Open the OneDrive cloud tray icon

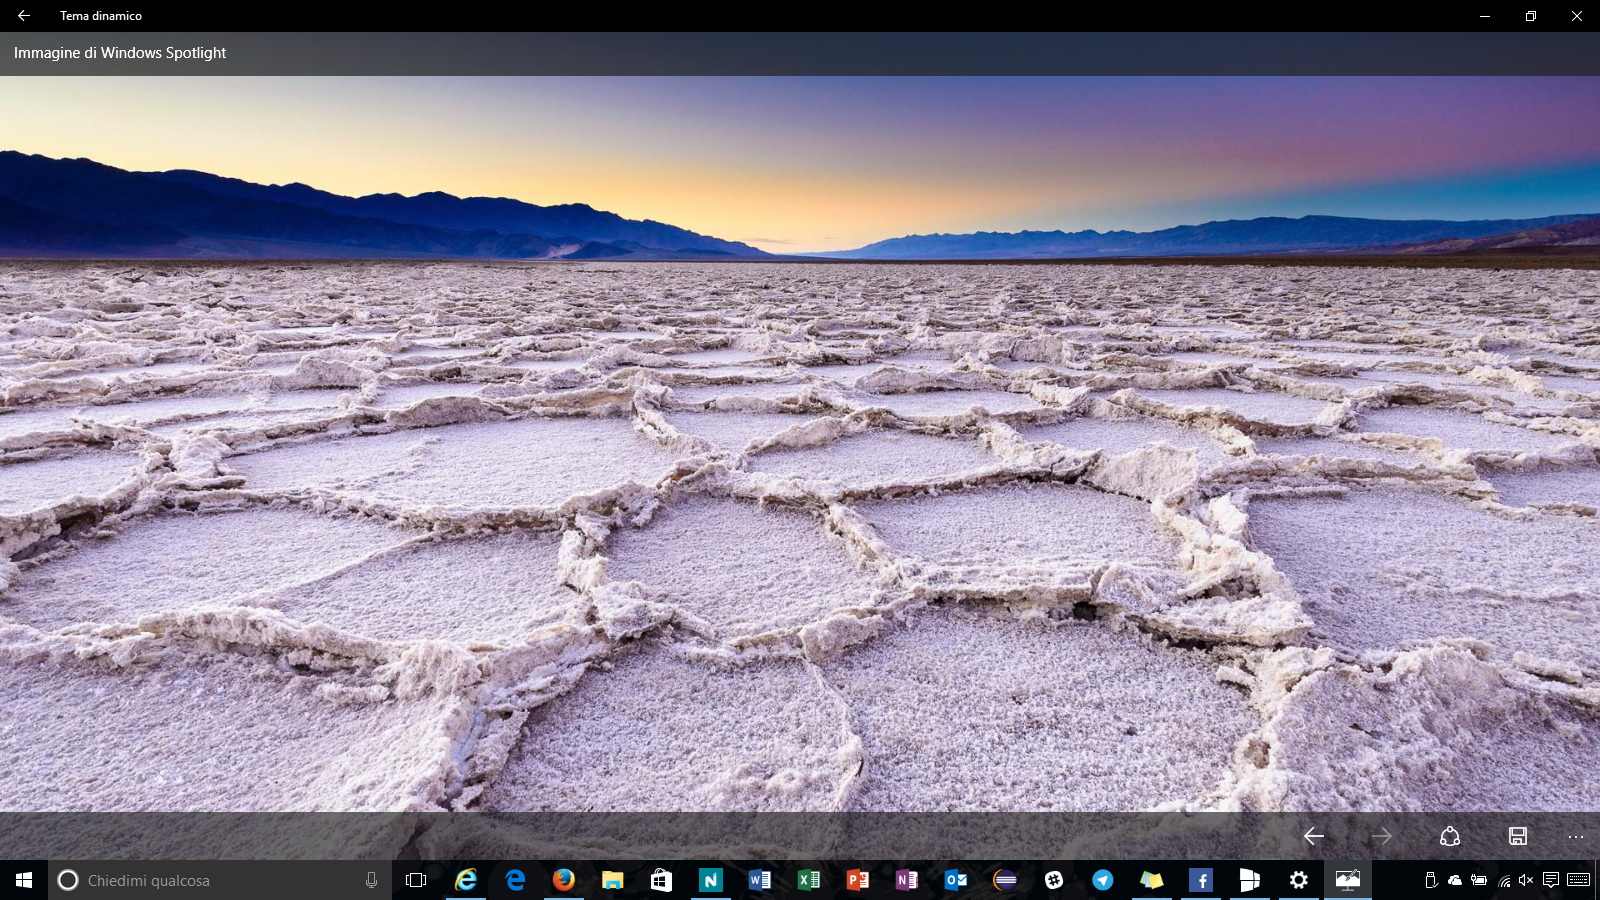click(1455, 880)
